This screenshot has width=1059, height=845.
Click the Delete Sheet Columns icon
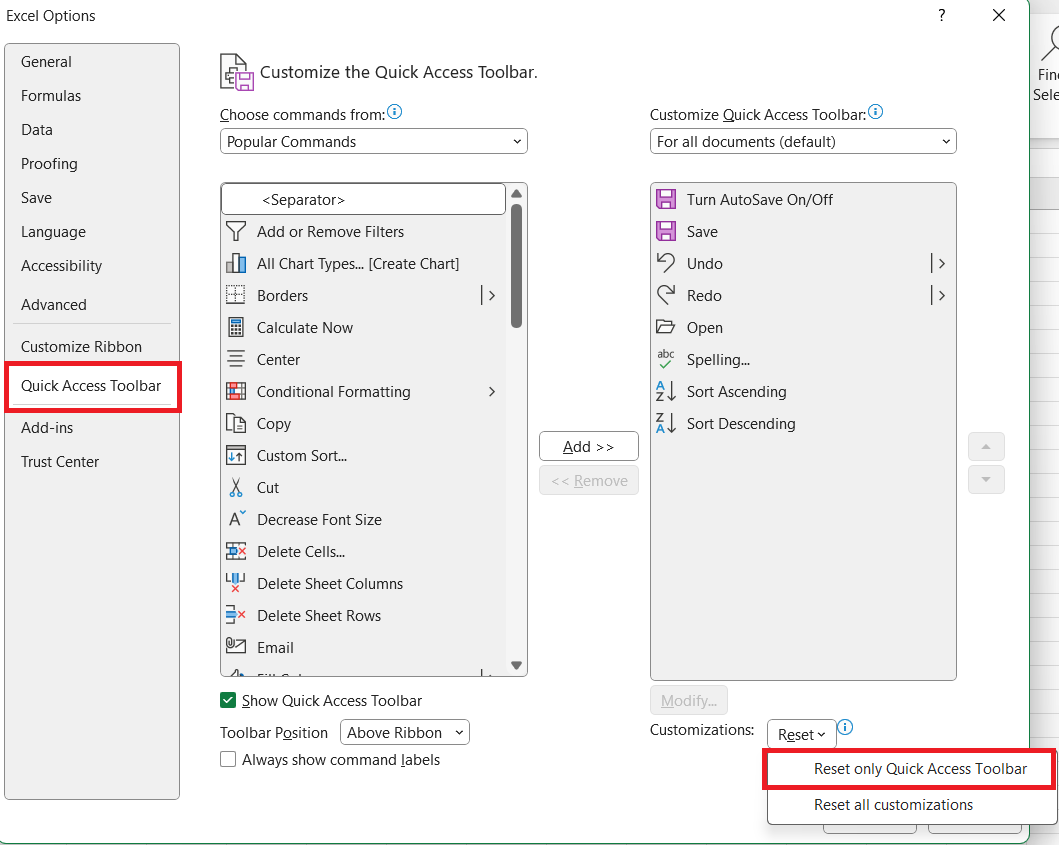(235, 583)
